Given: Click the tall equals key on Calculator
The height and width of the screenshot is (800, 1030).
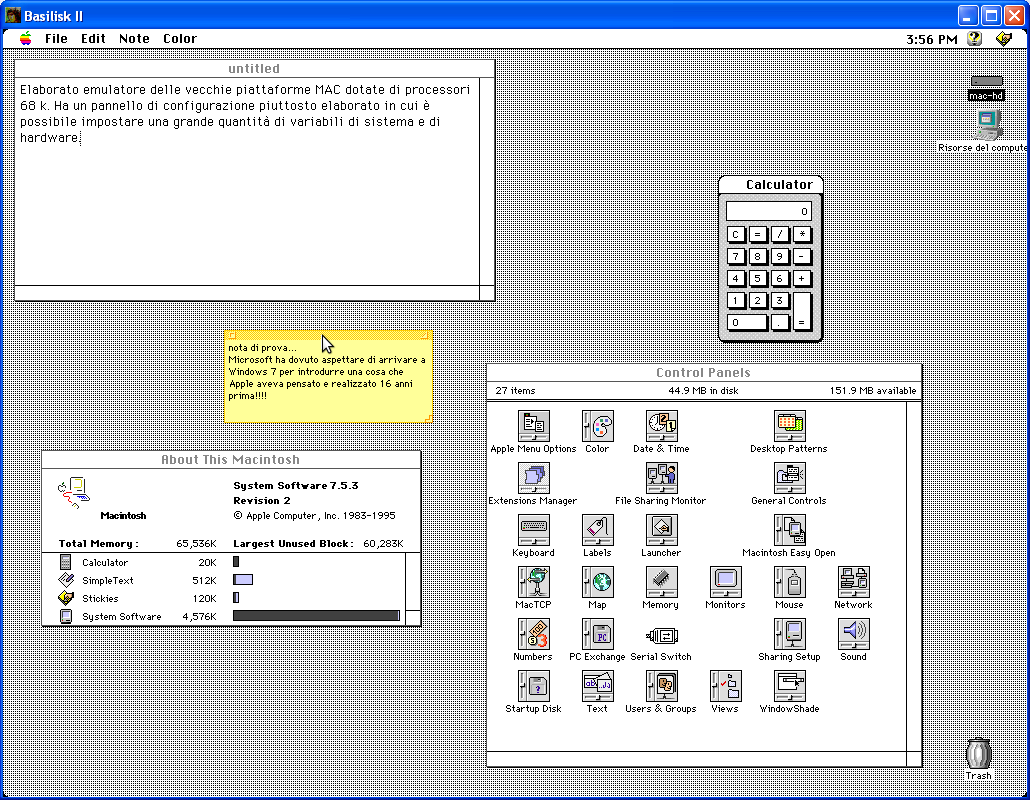Looking at the screenshot, I should 801,311.
